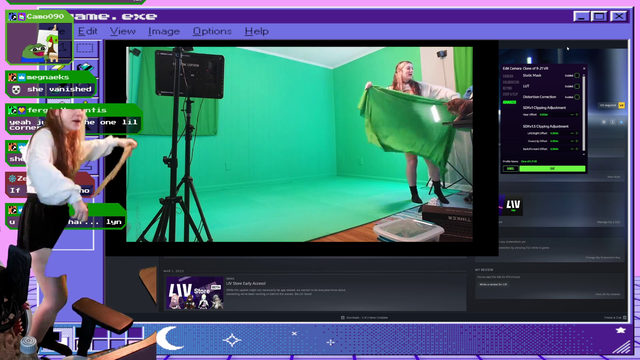The image size is (640, 360).
Task: Toggle Distortion Correction enabled switch
Action: tap(577, 97)
